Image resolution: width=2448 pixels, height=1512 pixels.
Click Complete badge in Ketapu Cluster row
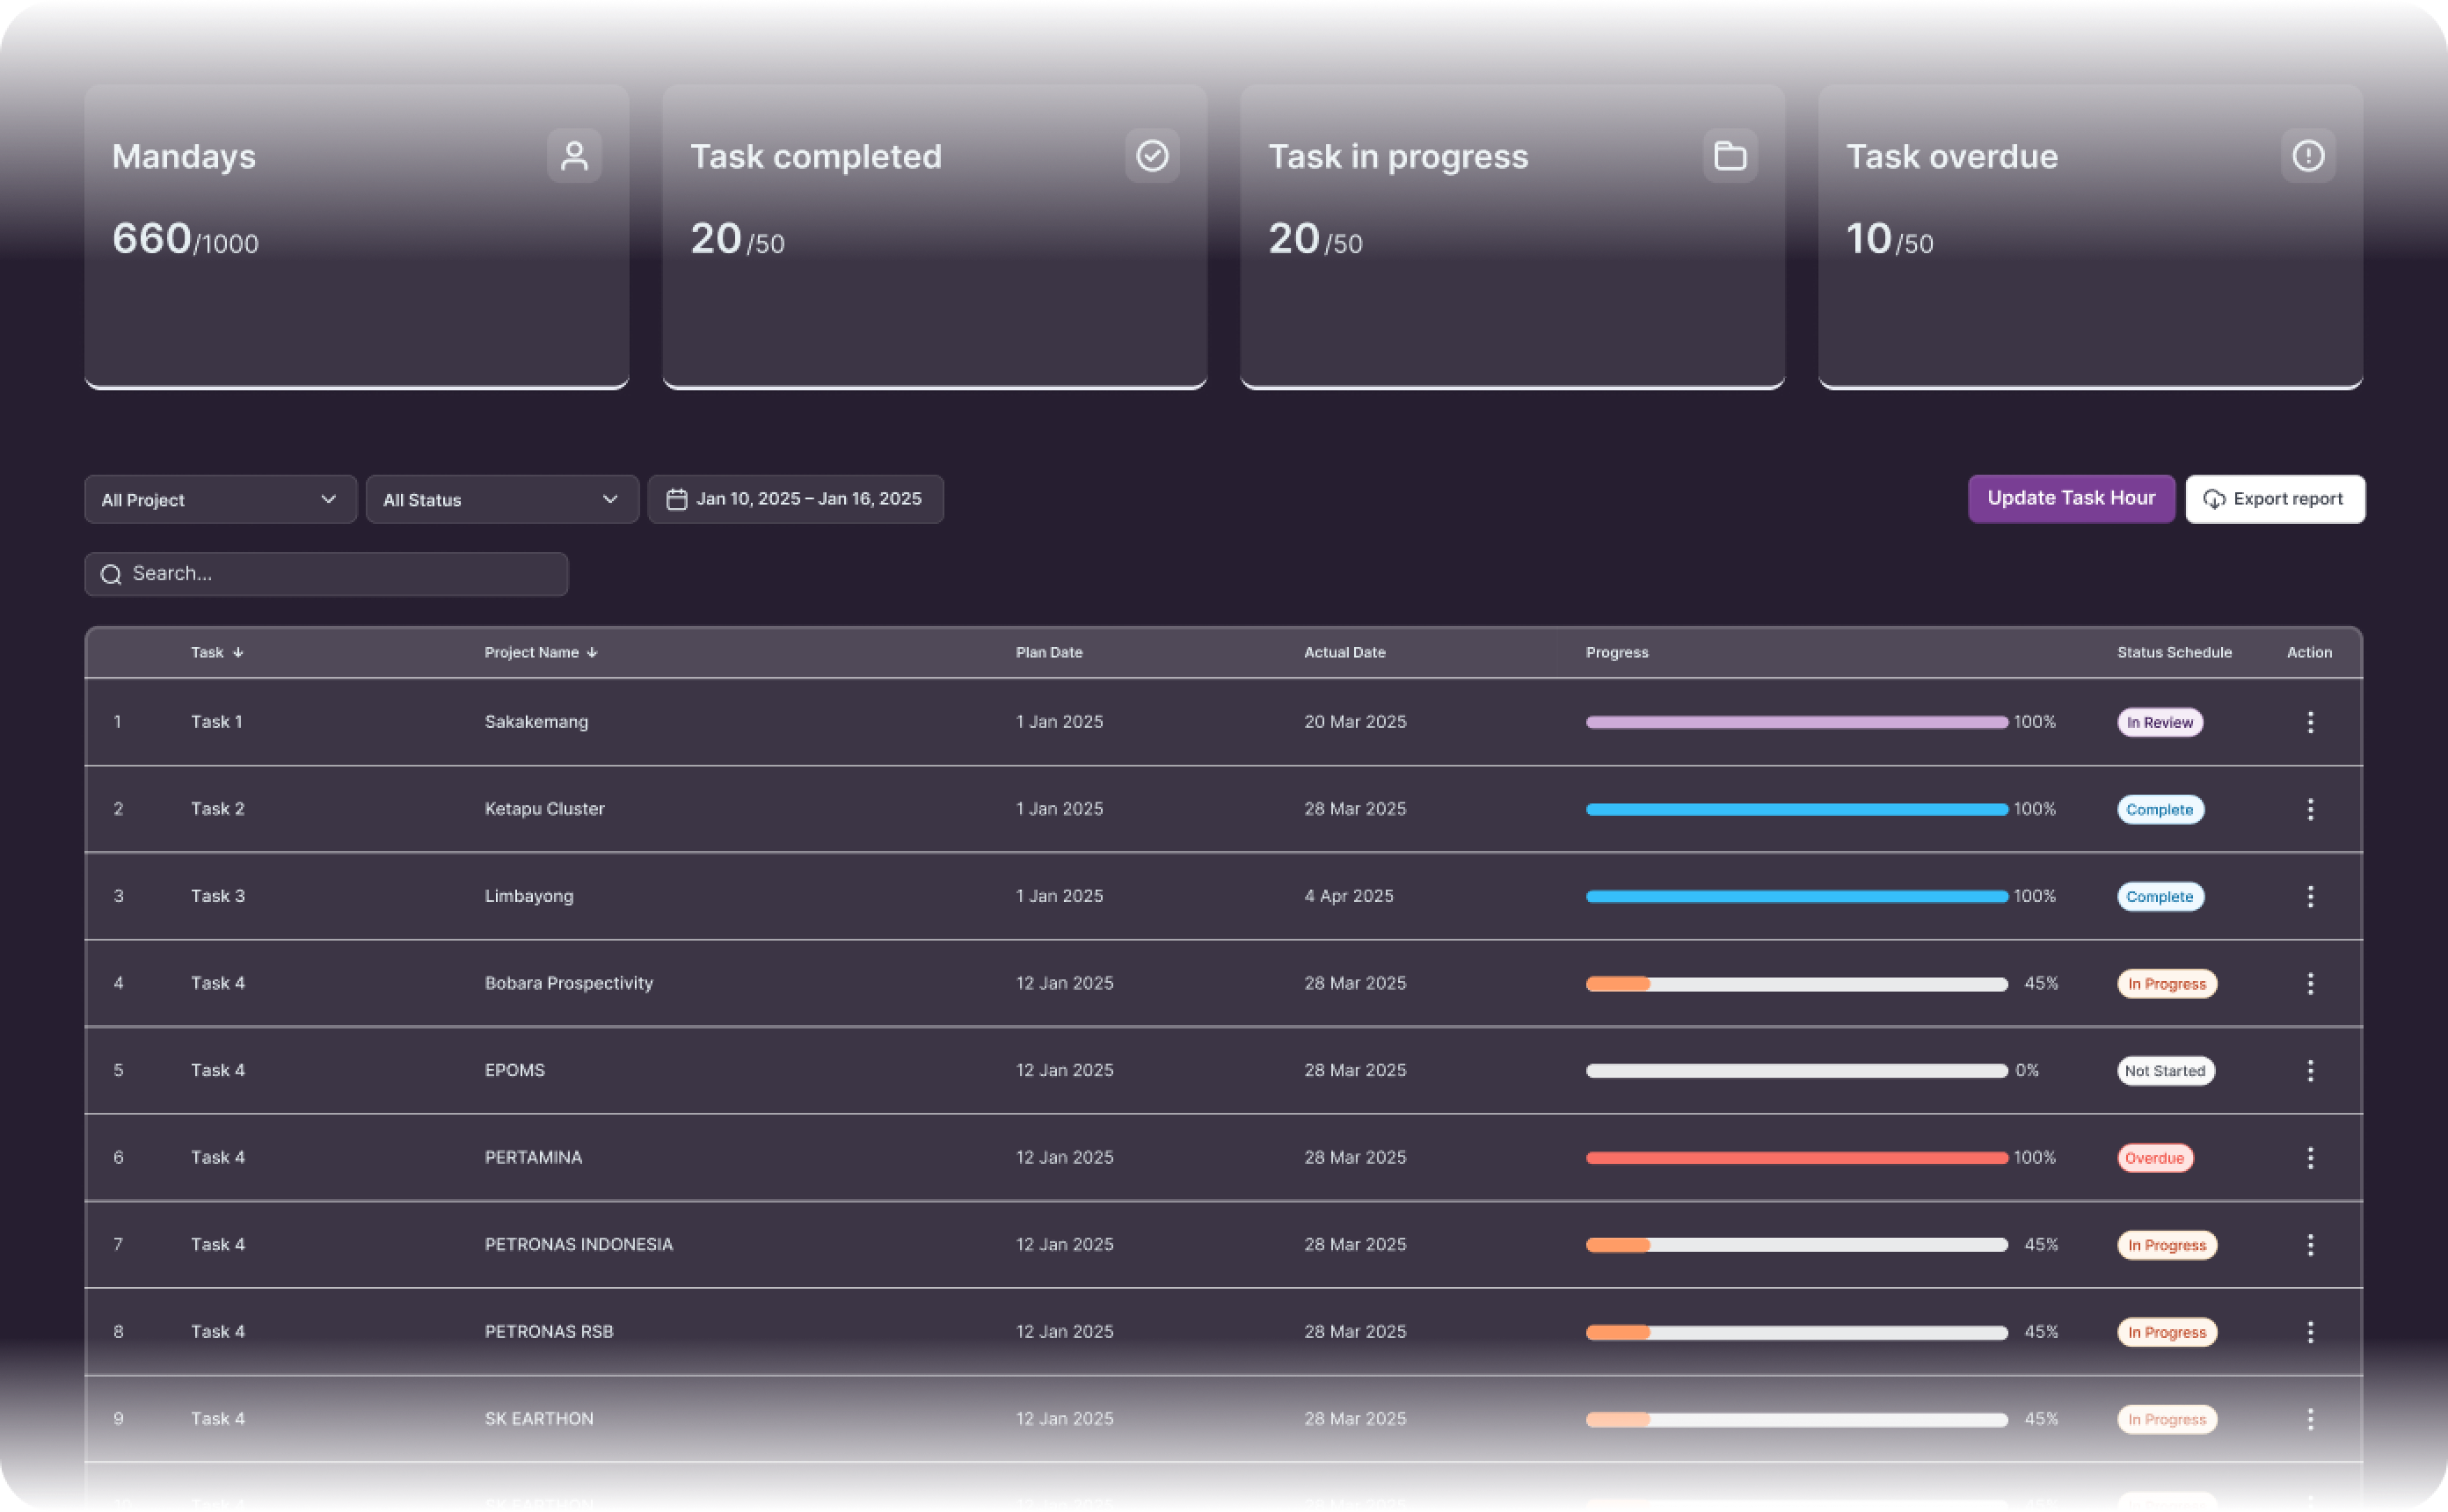pos(2160,809)
